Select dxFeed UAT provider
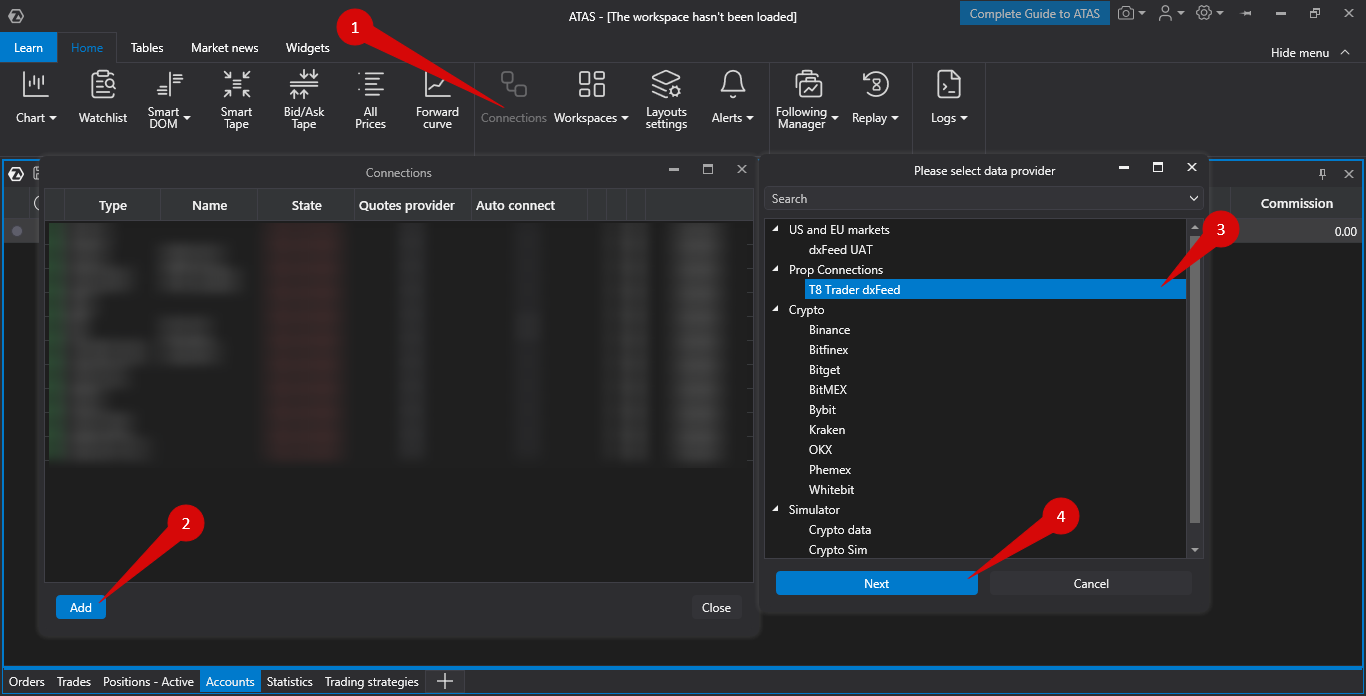Image resolution: width=1366 pixels, height=696 pixels. click(841, 249)
